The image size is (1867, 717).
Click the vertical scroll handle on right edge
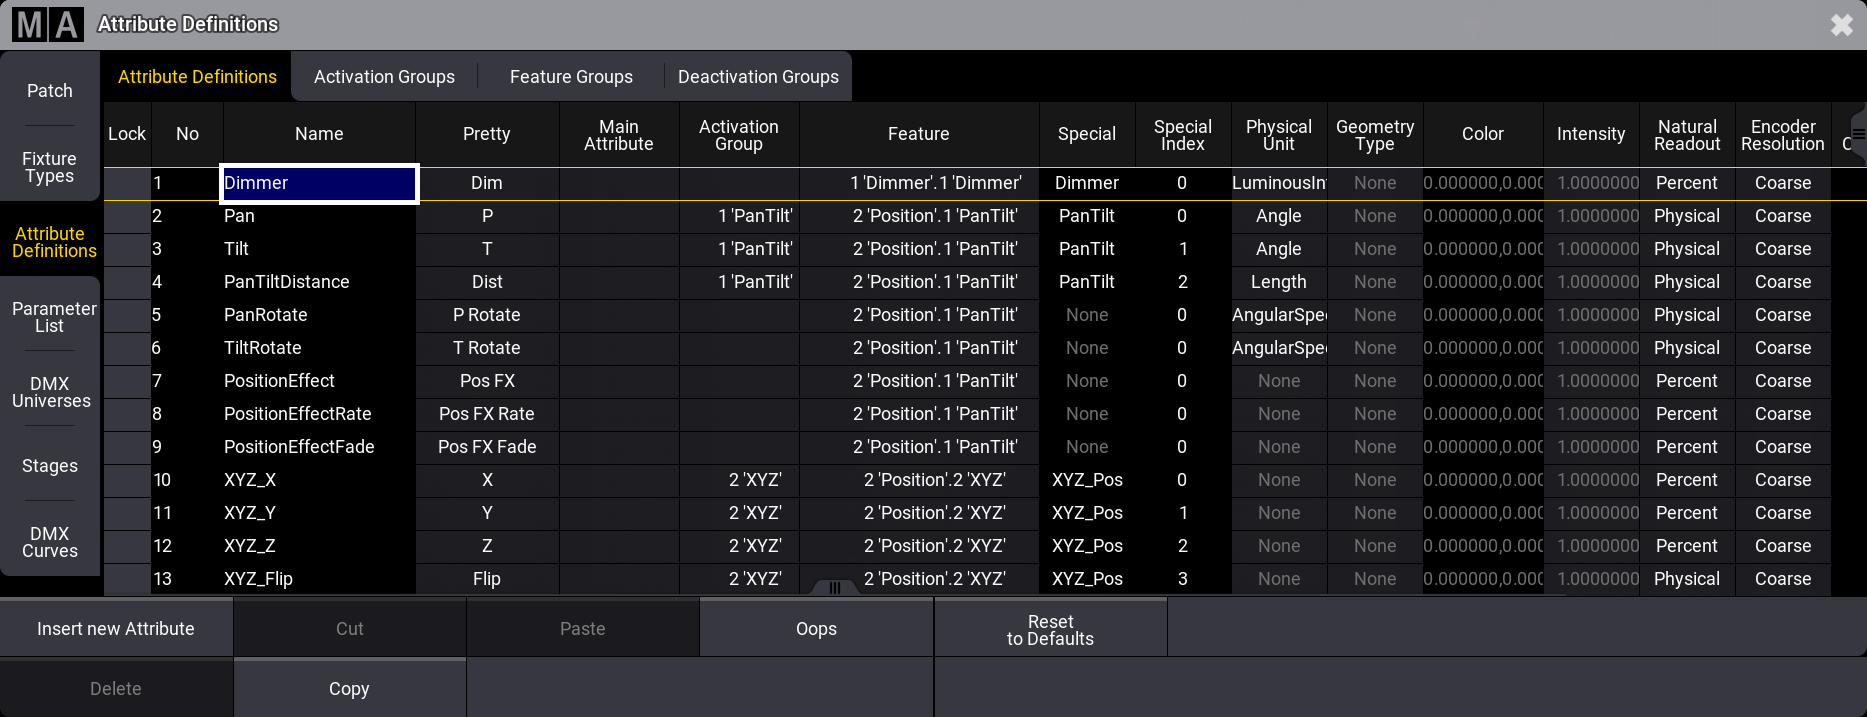click(x=1857, y=133)
